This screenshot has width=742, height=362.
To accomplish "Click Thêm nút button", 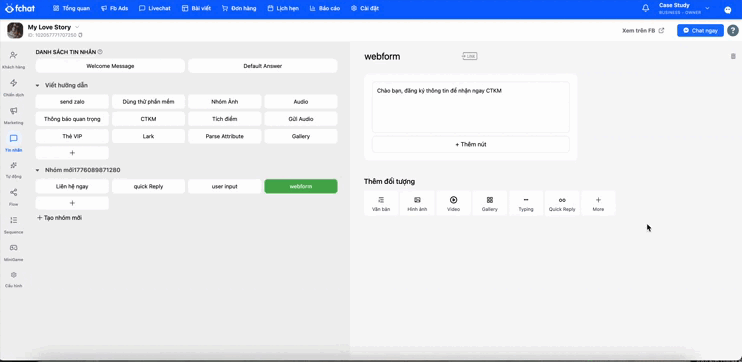I will (471, 144).
